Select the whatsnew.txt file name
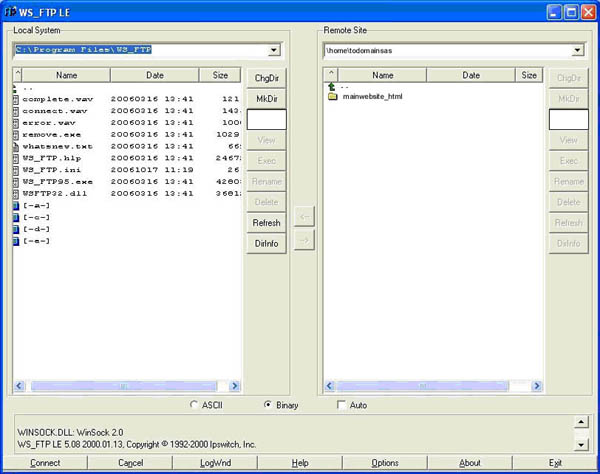Screen dimensions: 600x474 (x=57, y=147)
